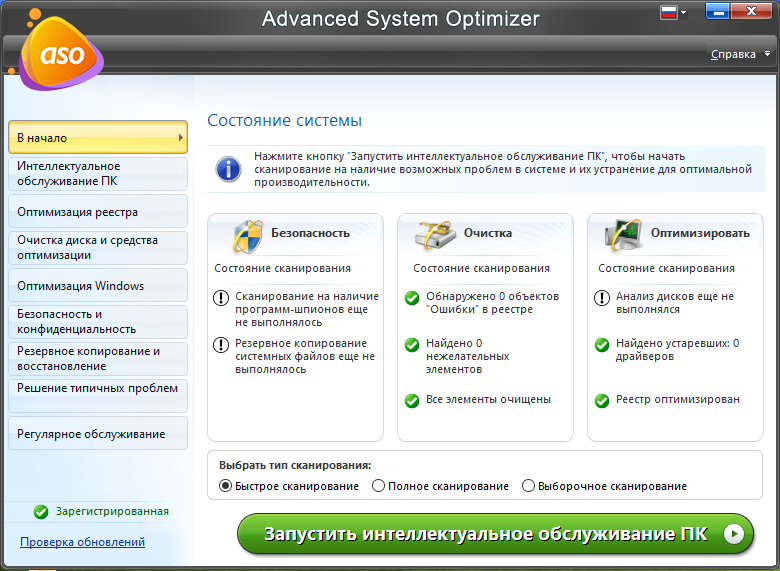Click green check beside Все элементы очищены
Screen dimensions: 780x571
(x=412, y=400)
